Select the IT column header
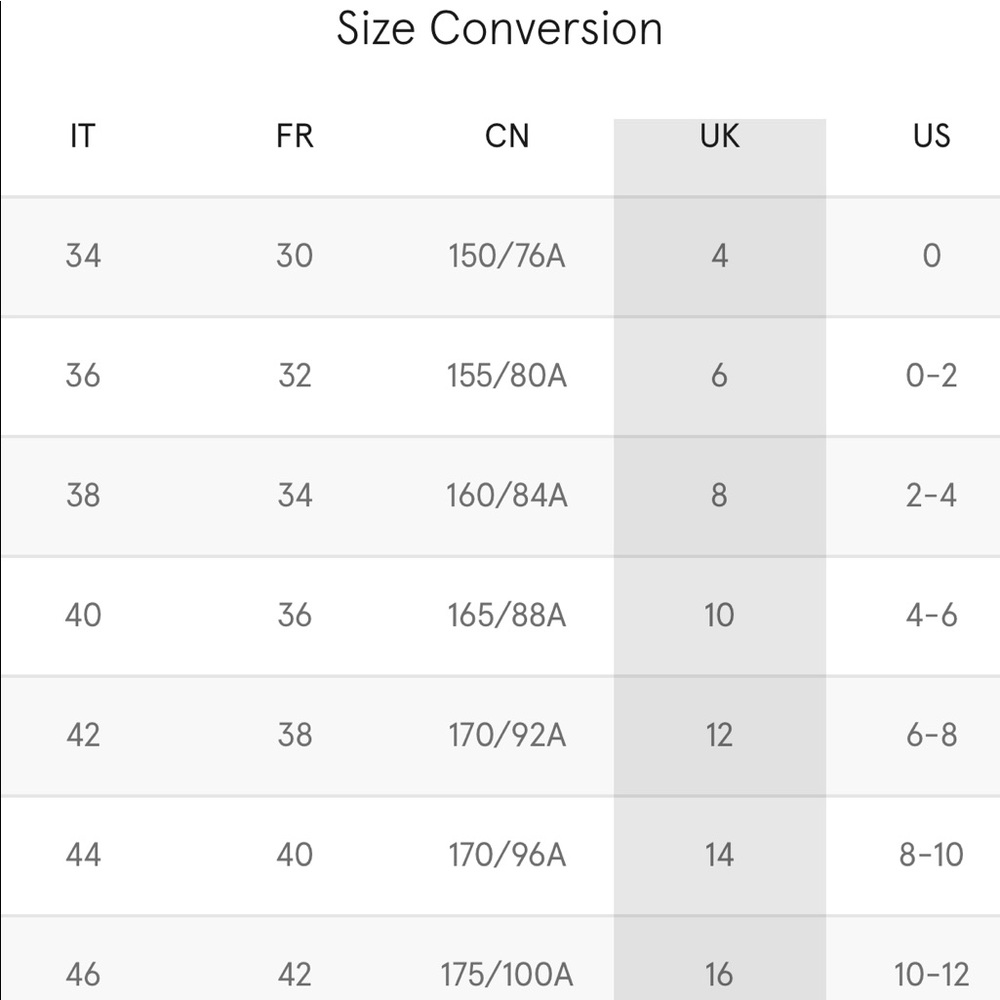Viewport: 1000px width, 1000px height. point(82,136)
